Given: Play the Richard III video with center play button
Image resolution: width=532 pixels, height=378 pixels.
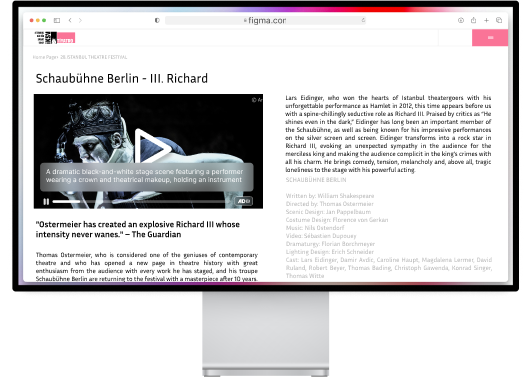Looking at the screenshot, I should tap(152, 147).
